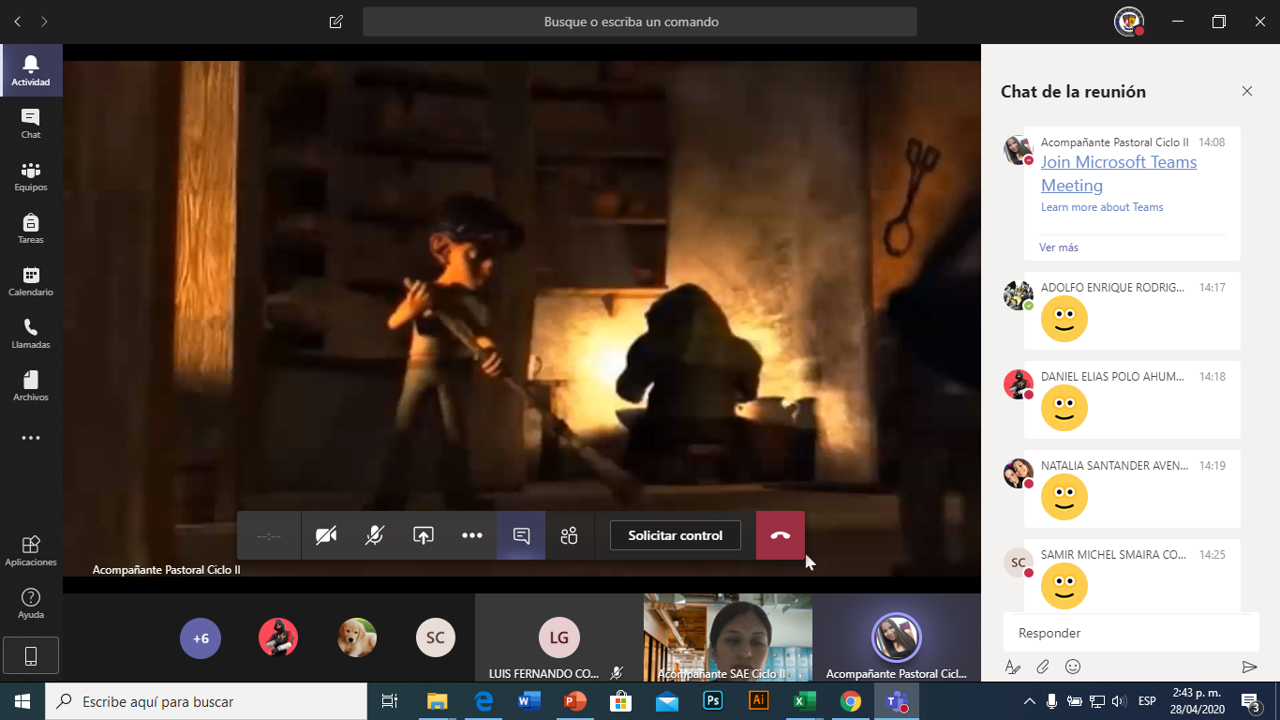The height and width of the screenshot is (720, 1280).
Task: Click the Responder reply field
Action: [1131, 633]
